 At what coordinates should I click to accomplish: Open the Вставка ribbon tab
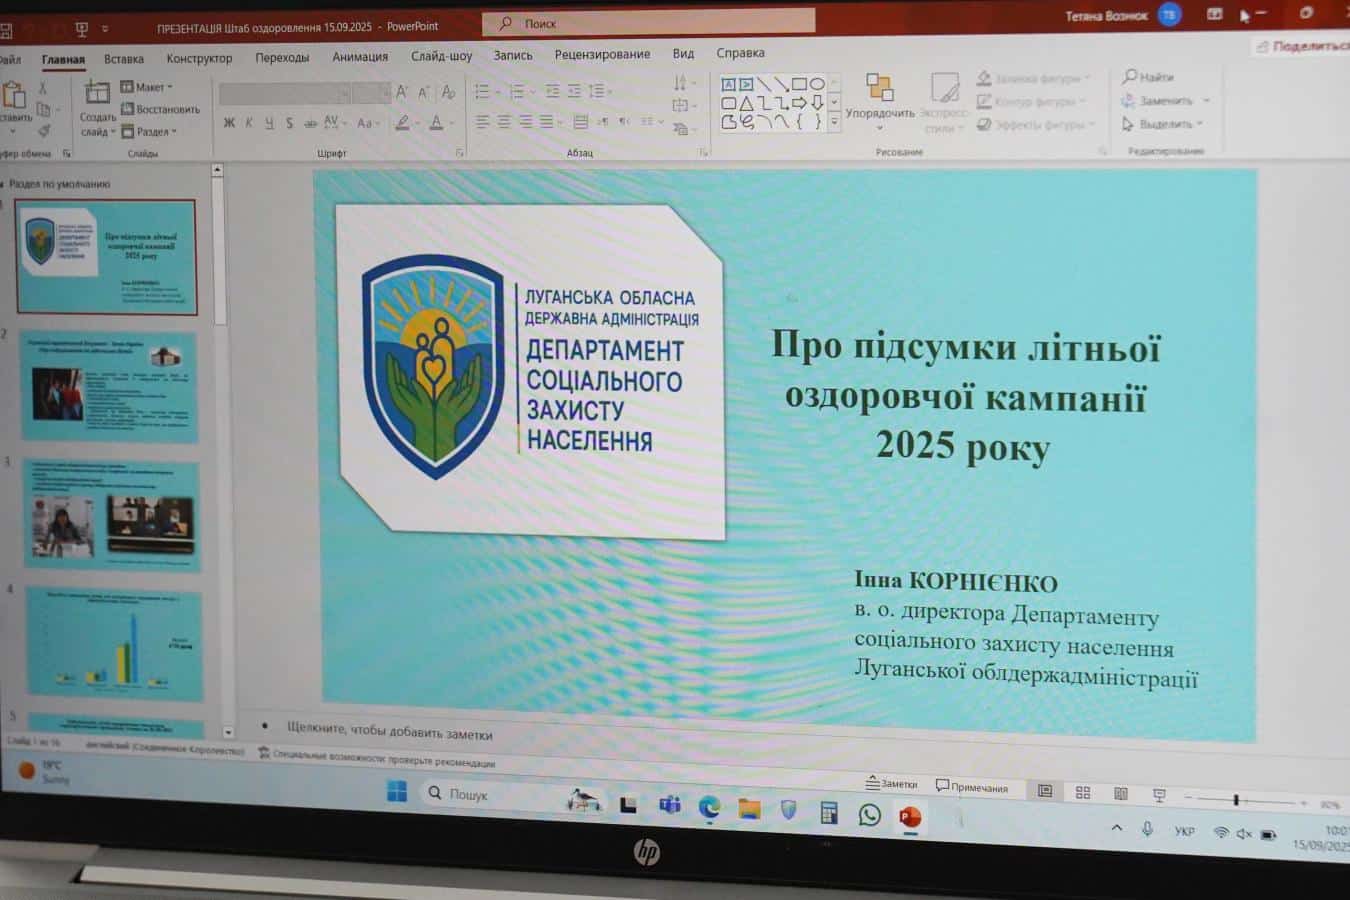pyautogui.click(x=124, y=60)
